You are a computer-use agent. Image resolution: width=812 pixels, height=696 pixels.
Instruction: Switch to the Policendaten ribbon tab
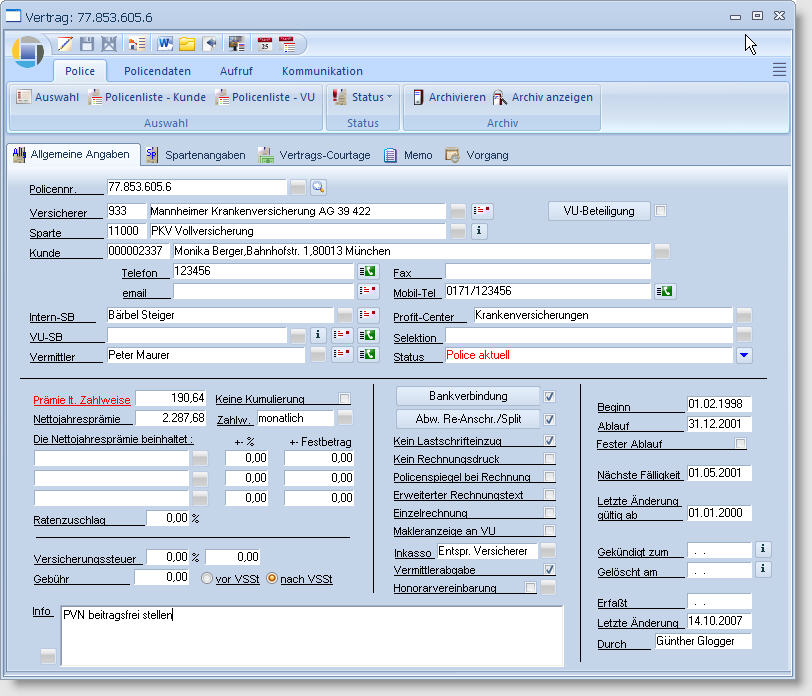[157, 71]
